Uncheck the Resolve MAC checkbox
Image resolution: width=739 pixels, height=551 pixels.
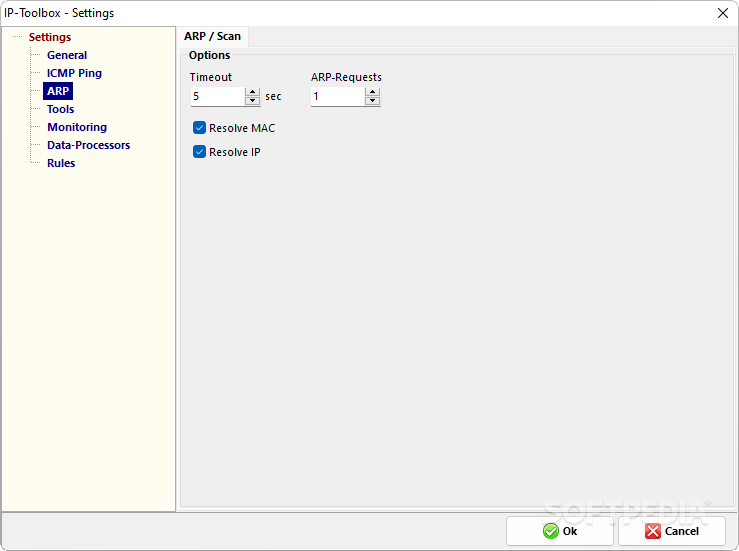tap(199, 128)
